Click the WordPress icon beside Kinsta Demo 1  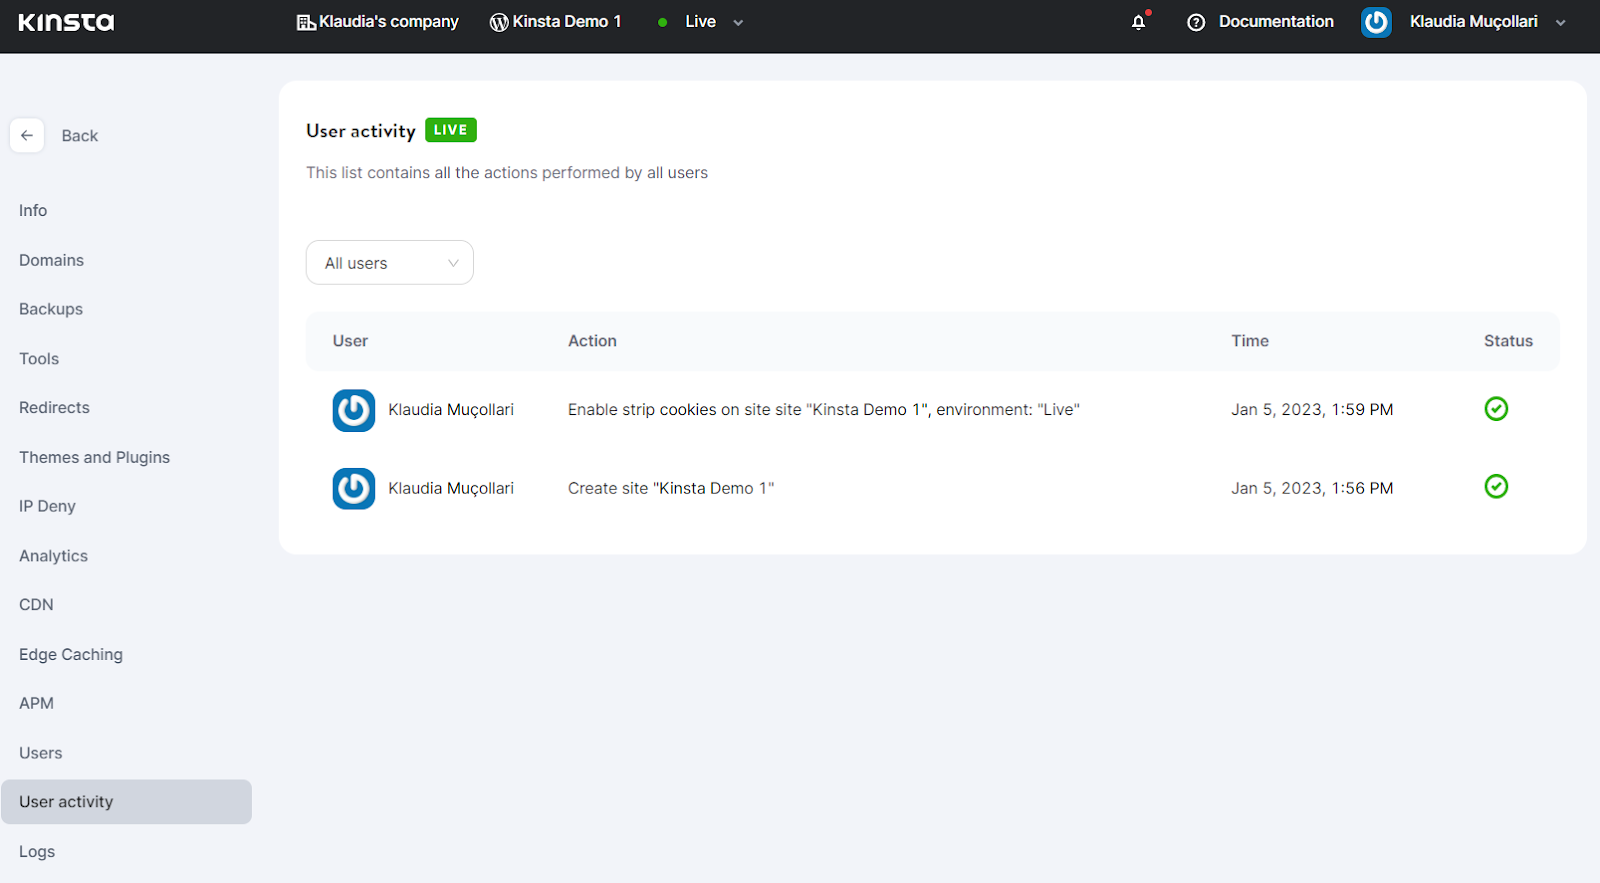click(x=499, y=22)
